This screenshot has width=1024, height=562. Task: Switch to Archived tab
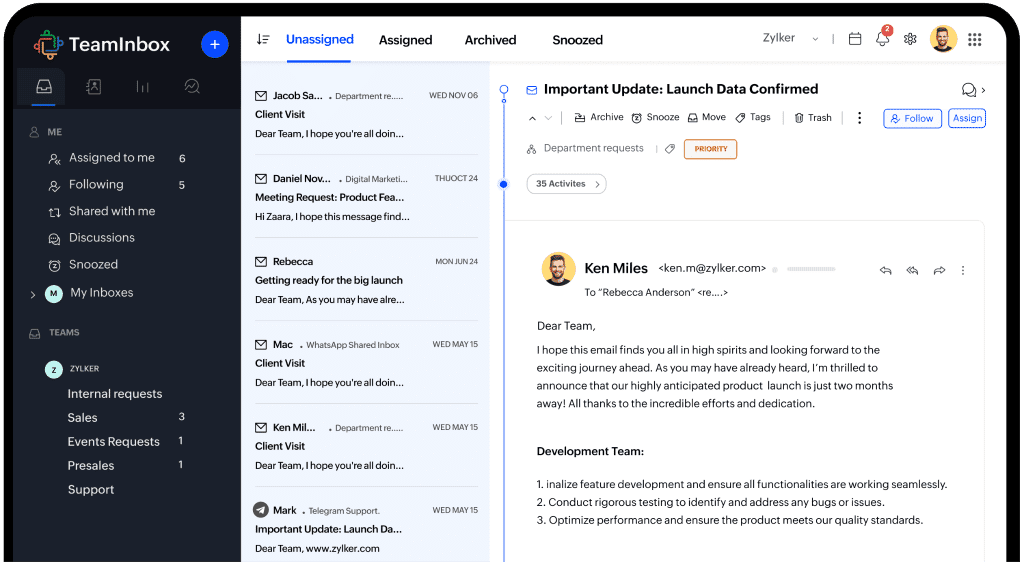coord(490,40)
